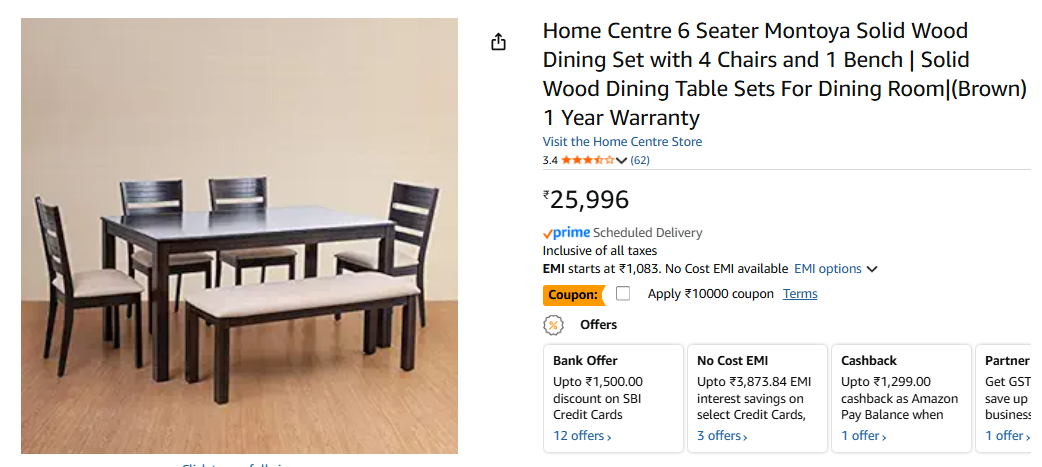Screen dimensions: 1042x467
Task: Visit the Home Centre Store link
Action: (622, 142)
